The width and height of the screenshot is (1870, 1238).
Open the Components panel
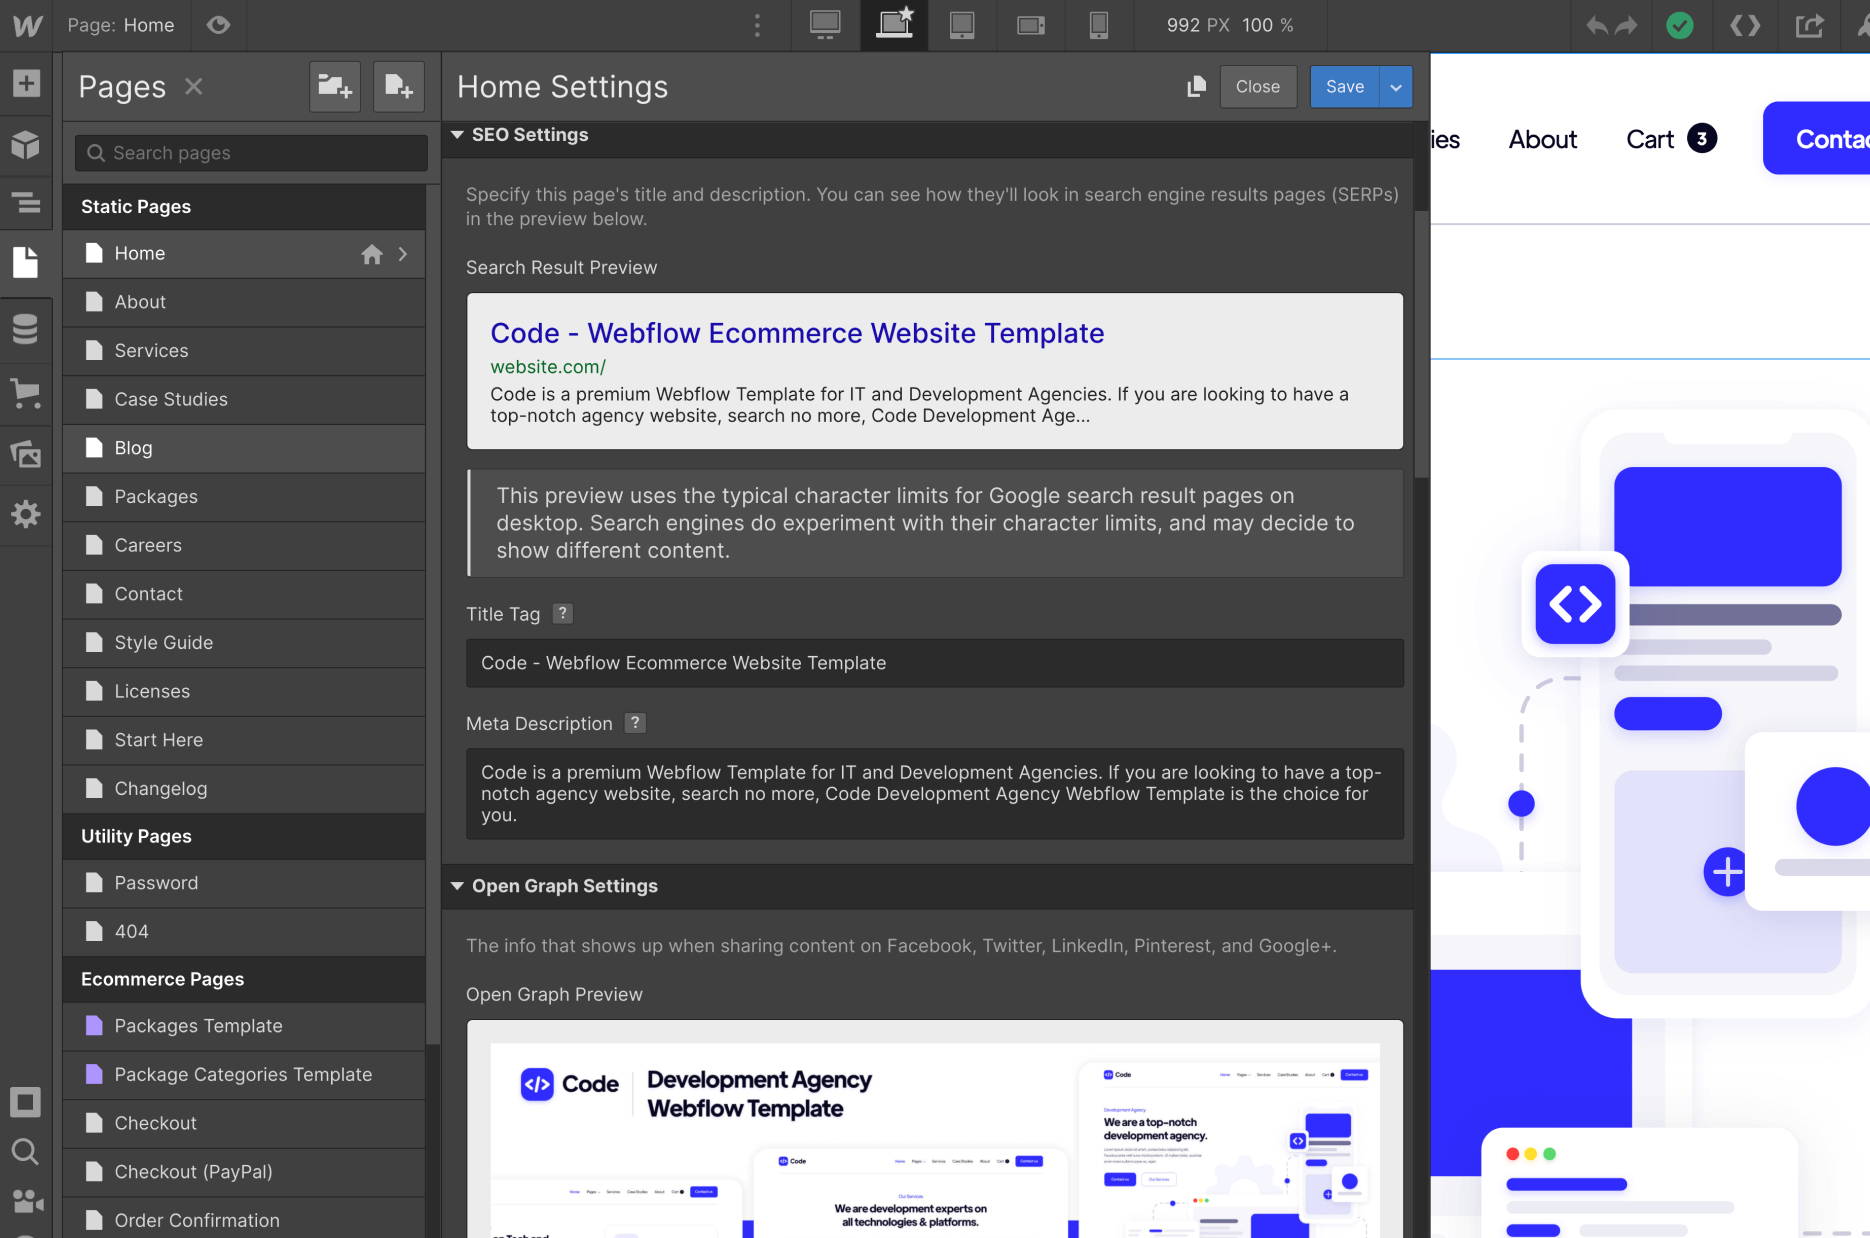(26, 145)
